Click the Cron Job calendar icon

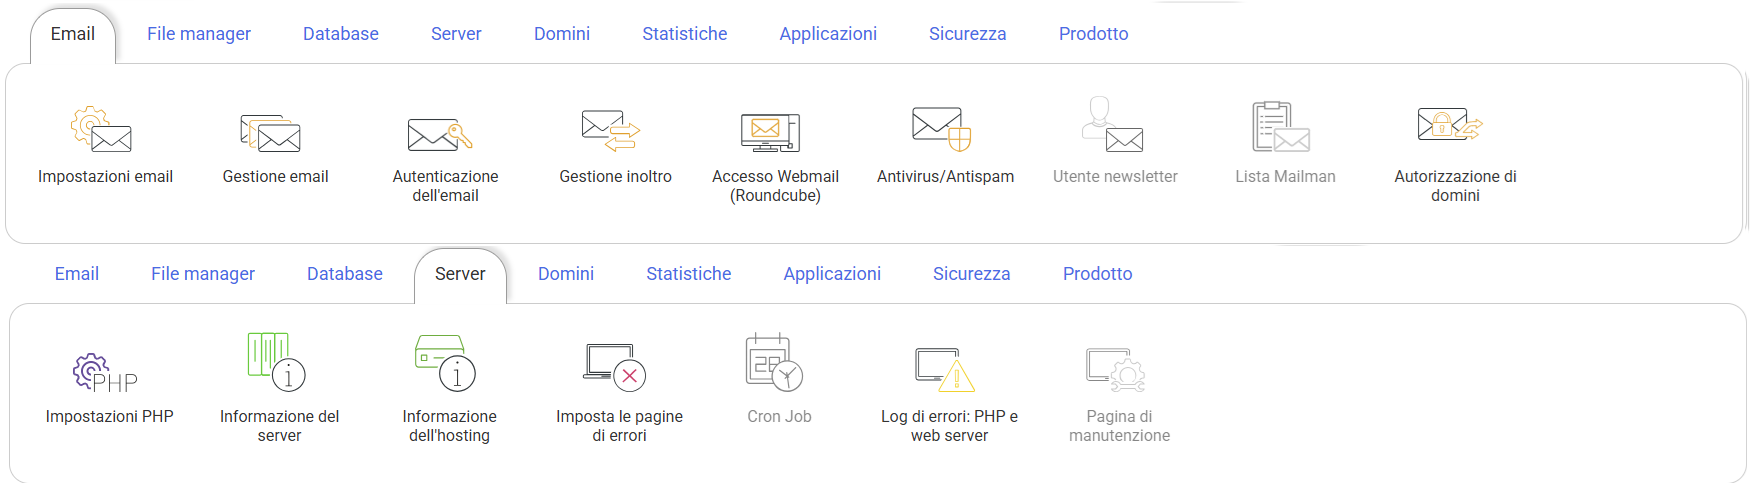click(x=775, y=362)
